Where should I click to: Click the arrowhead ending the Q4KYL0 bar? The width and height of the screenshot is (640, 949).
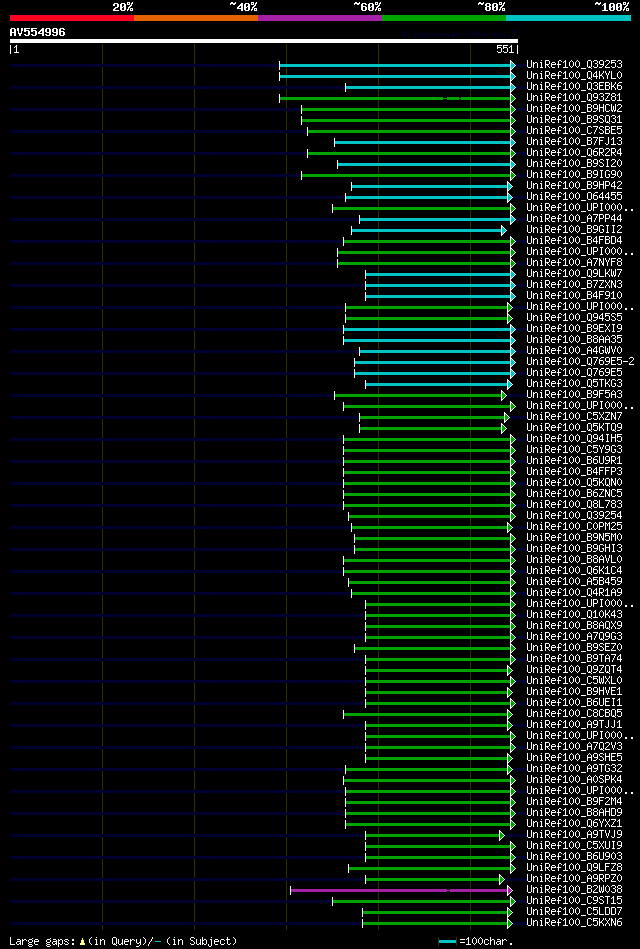(x=512, y=76)
